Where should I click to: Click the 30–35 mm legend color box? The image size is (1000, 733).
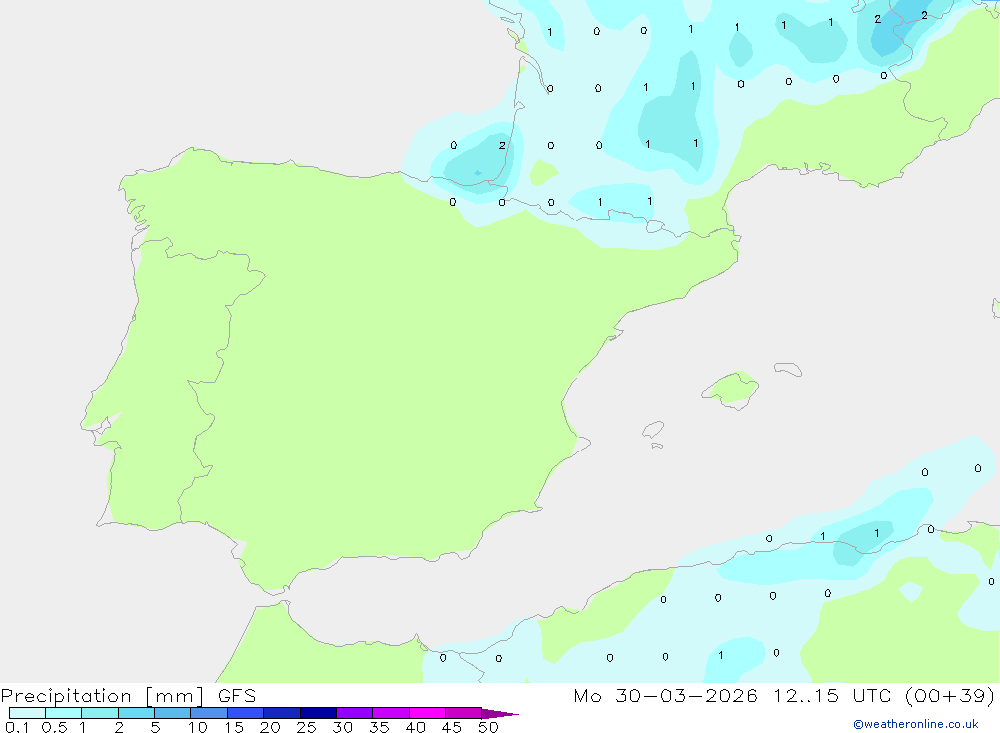[354, 713]
